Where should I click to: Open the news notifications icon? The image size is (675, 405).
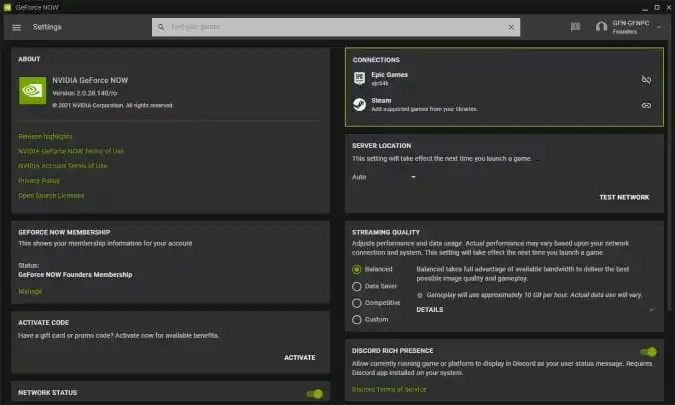click(x=575, y=27)
